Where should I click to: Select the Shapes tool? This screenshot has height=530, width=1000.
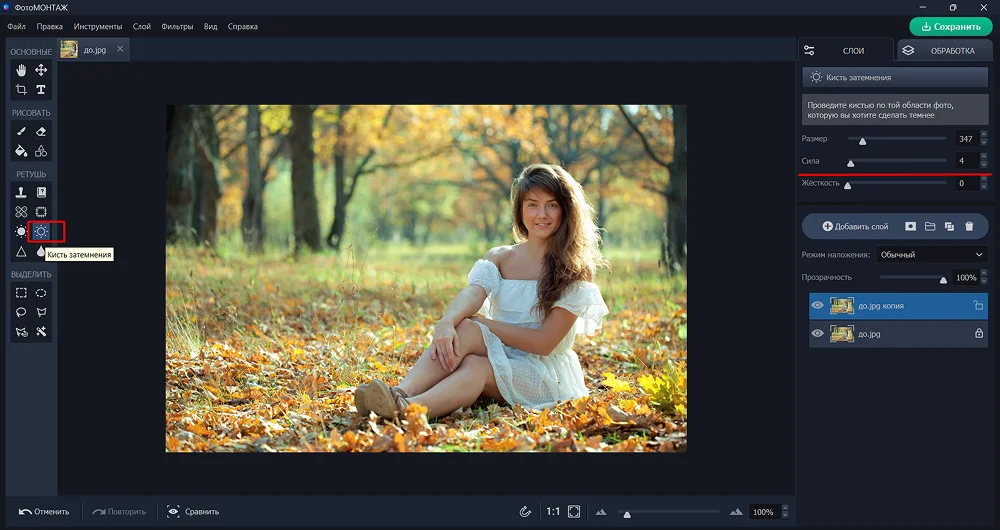[41, 151]
